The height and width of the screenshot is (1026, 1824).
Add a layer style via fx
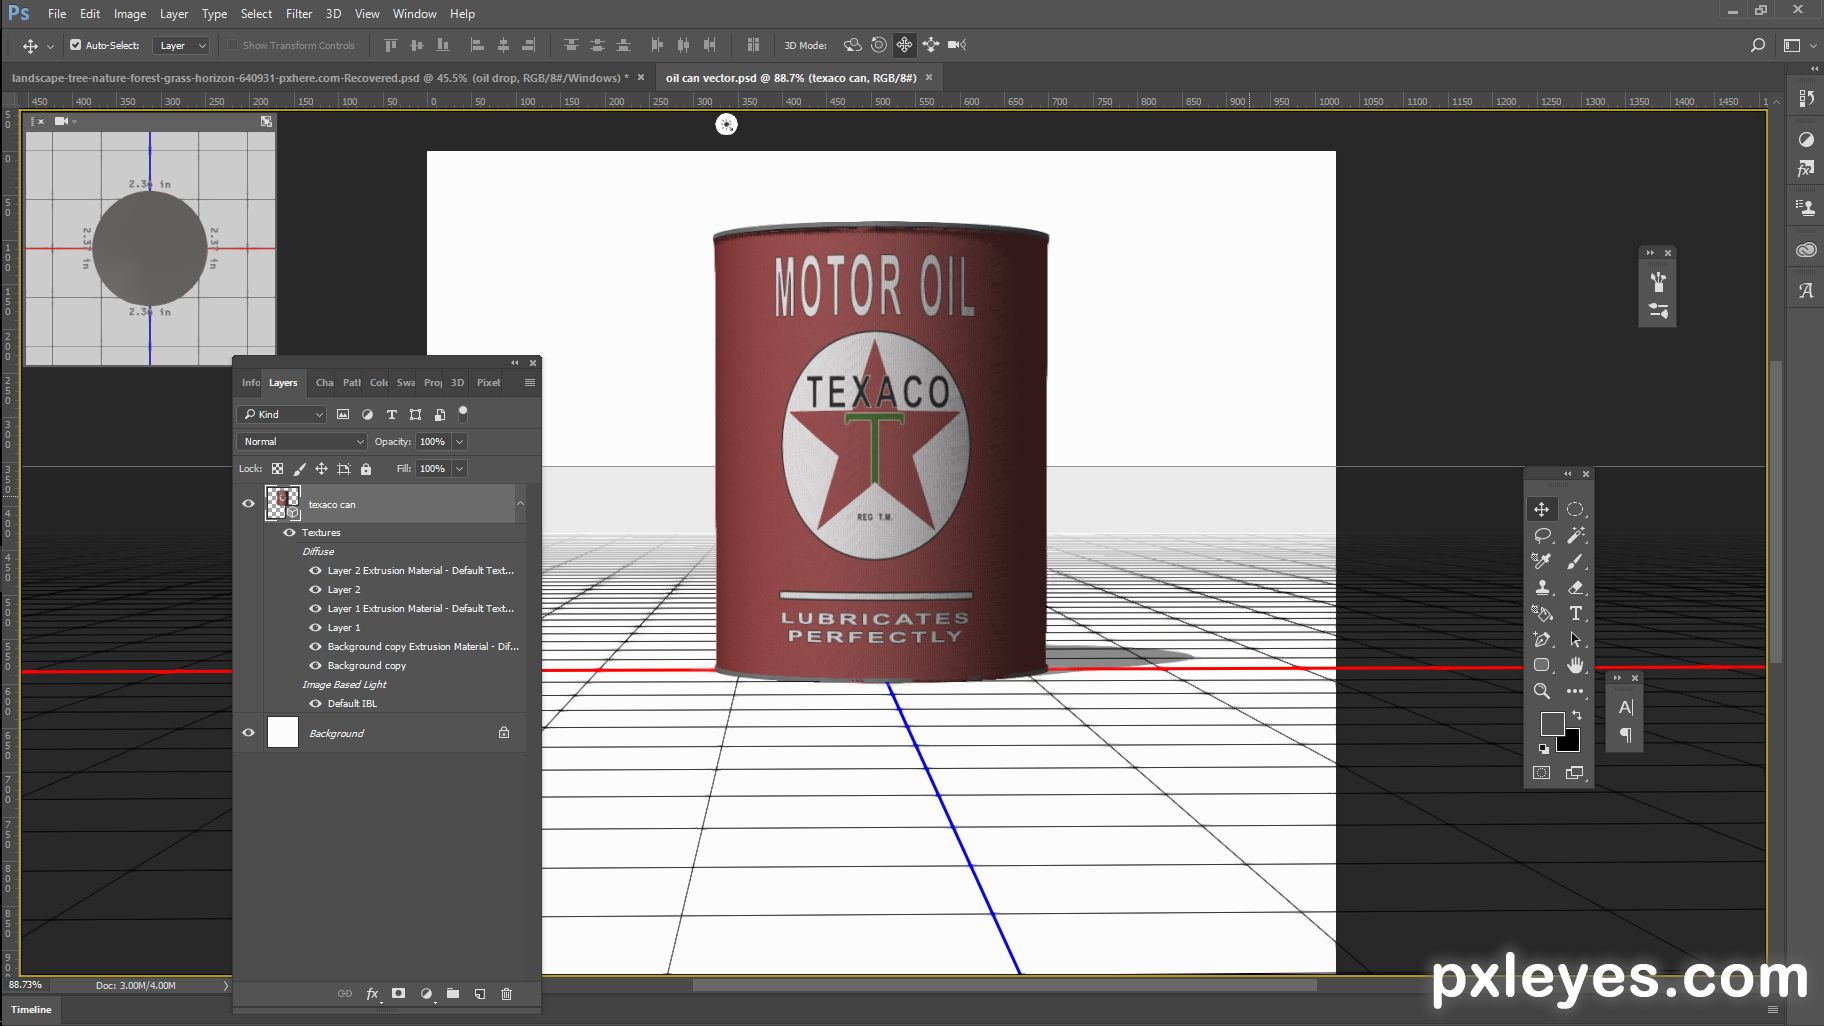tap(372, 994)
